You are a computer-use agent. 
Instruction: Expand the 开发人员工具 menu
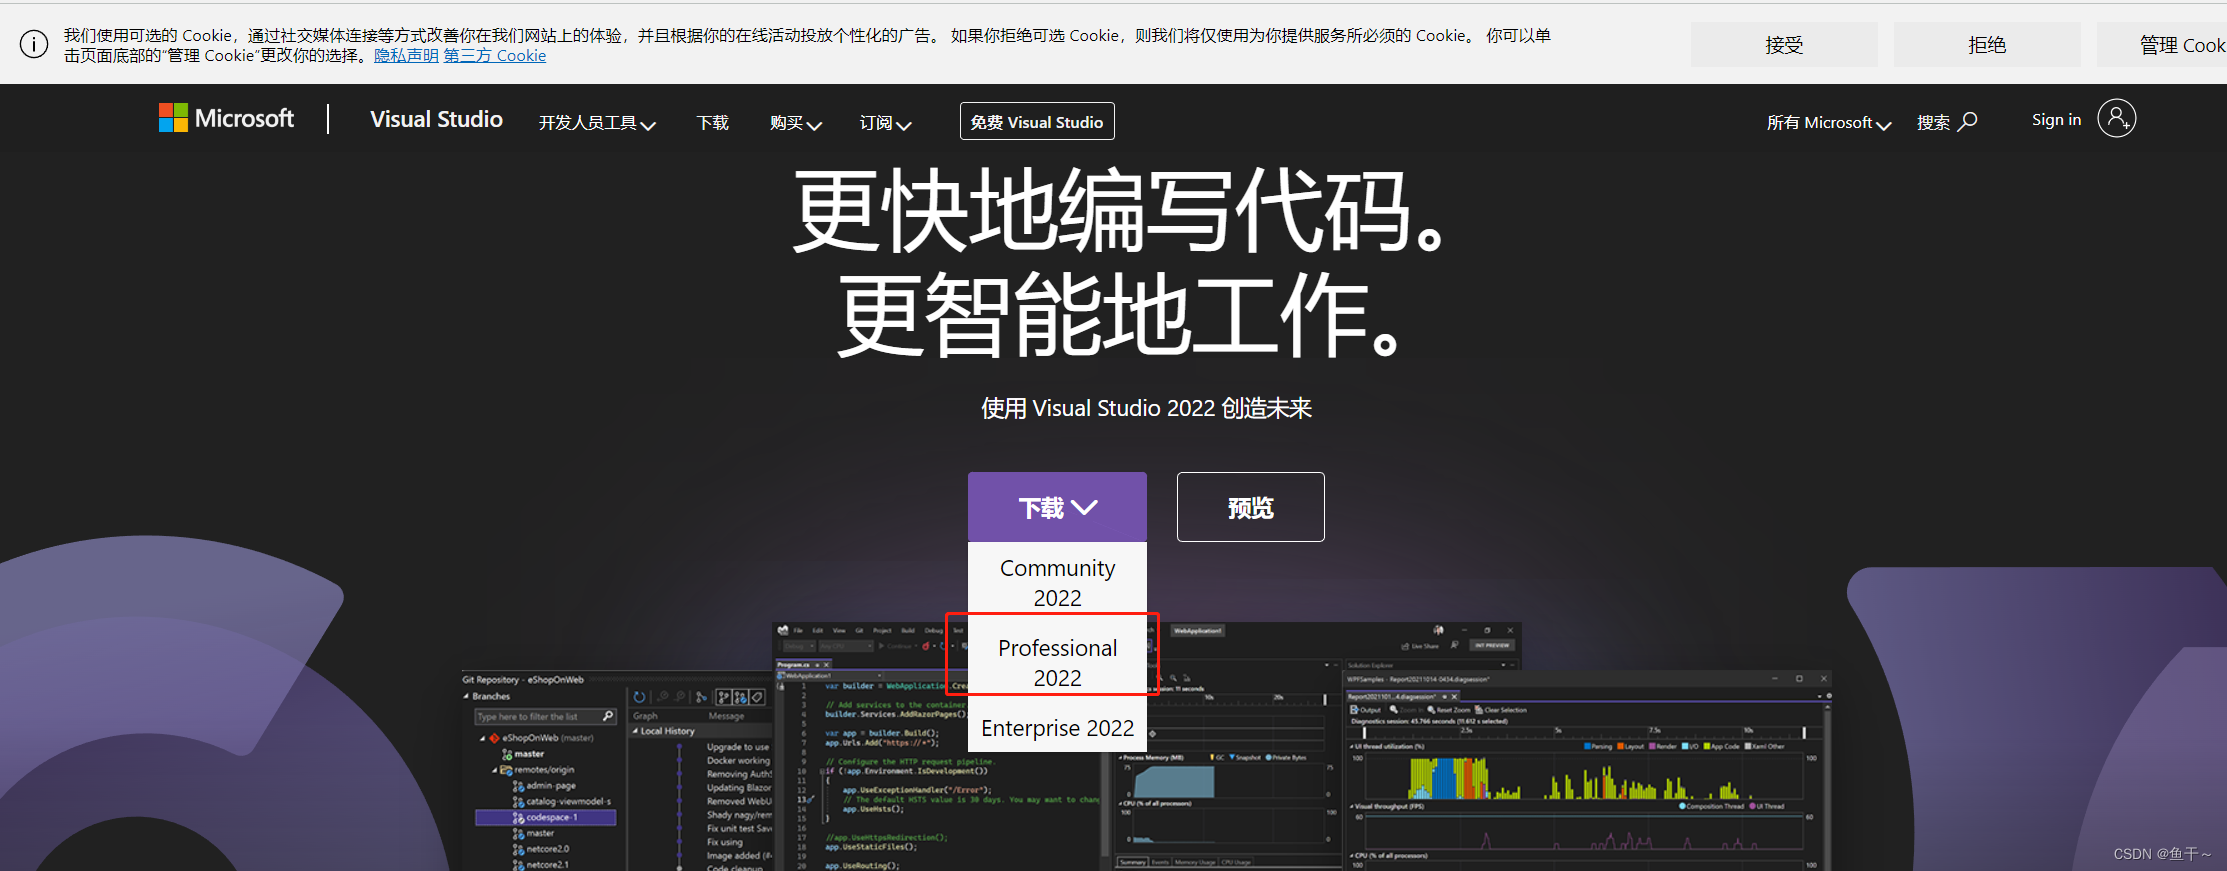point(597,122)
